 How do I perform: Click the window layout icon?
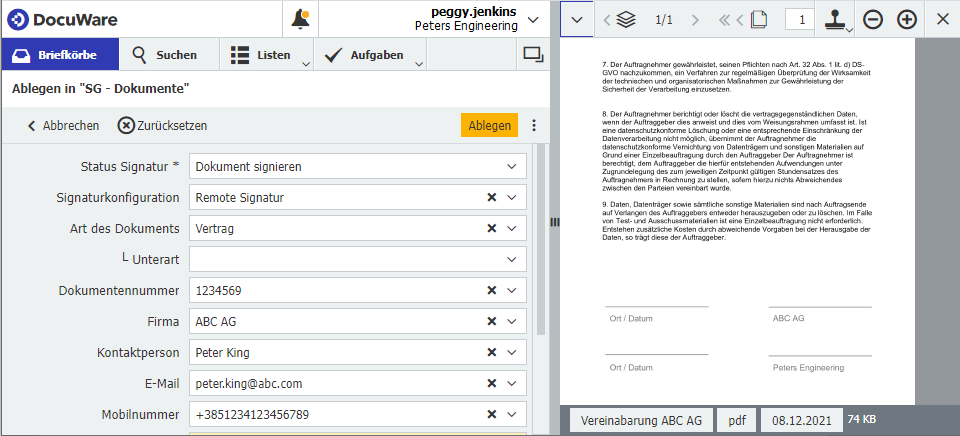532,54
